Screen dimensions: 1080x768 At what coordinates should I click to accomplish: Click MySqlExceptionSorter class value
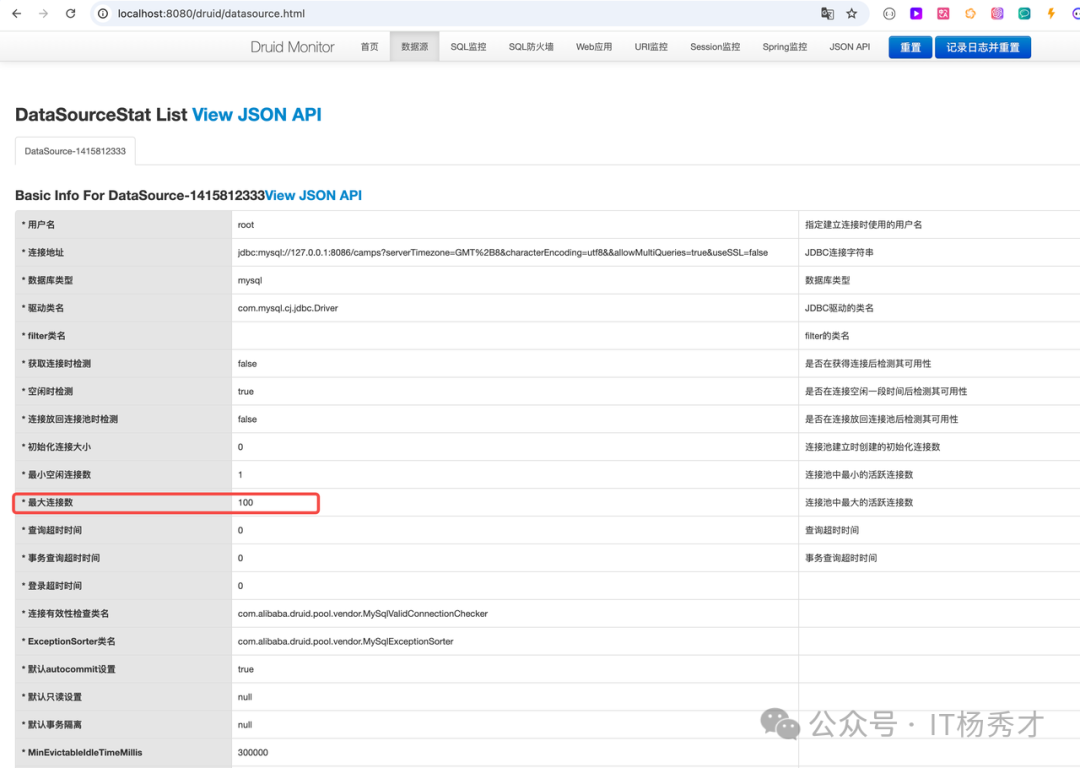coord(345,641)
